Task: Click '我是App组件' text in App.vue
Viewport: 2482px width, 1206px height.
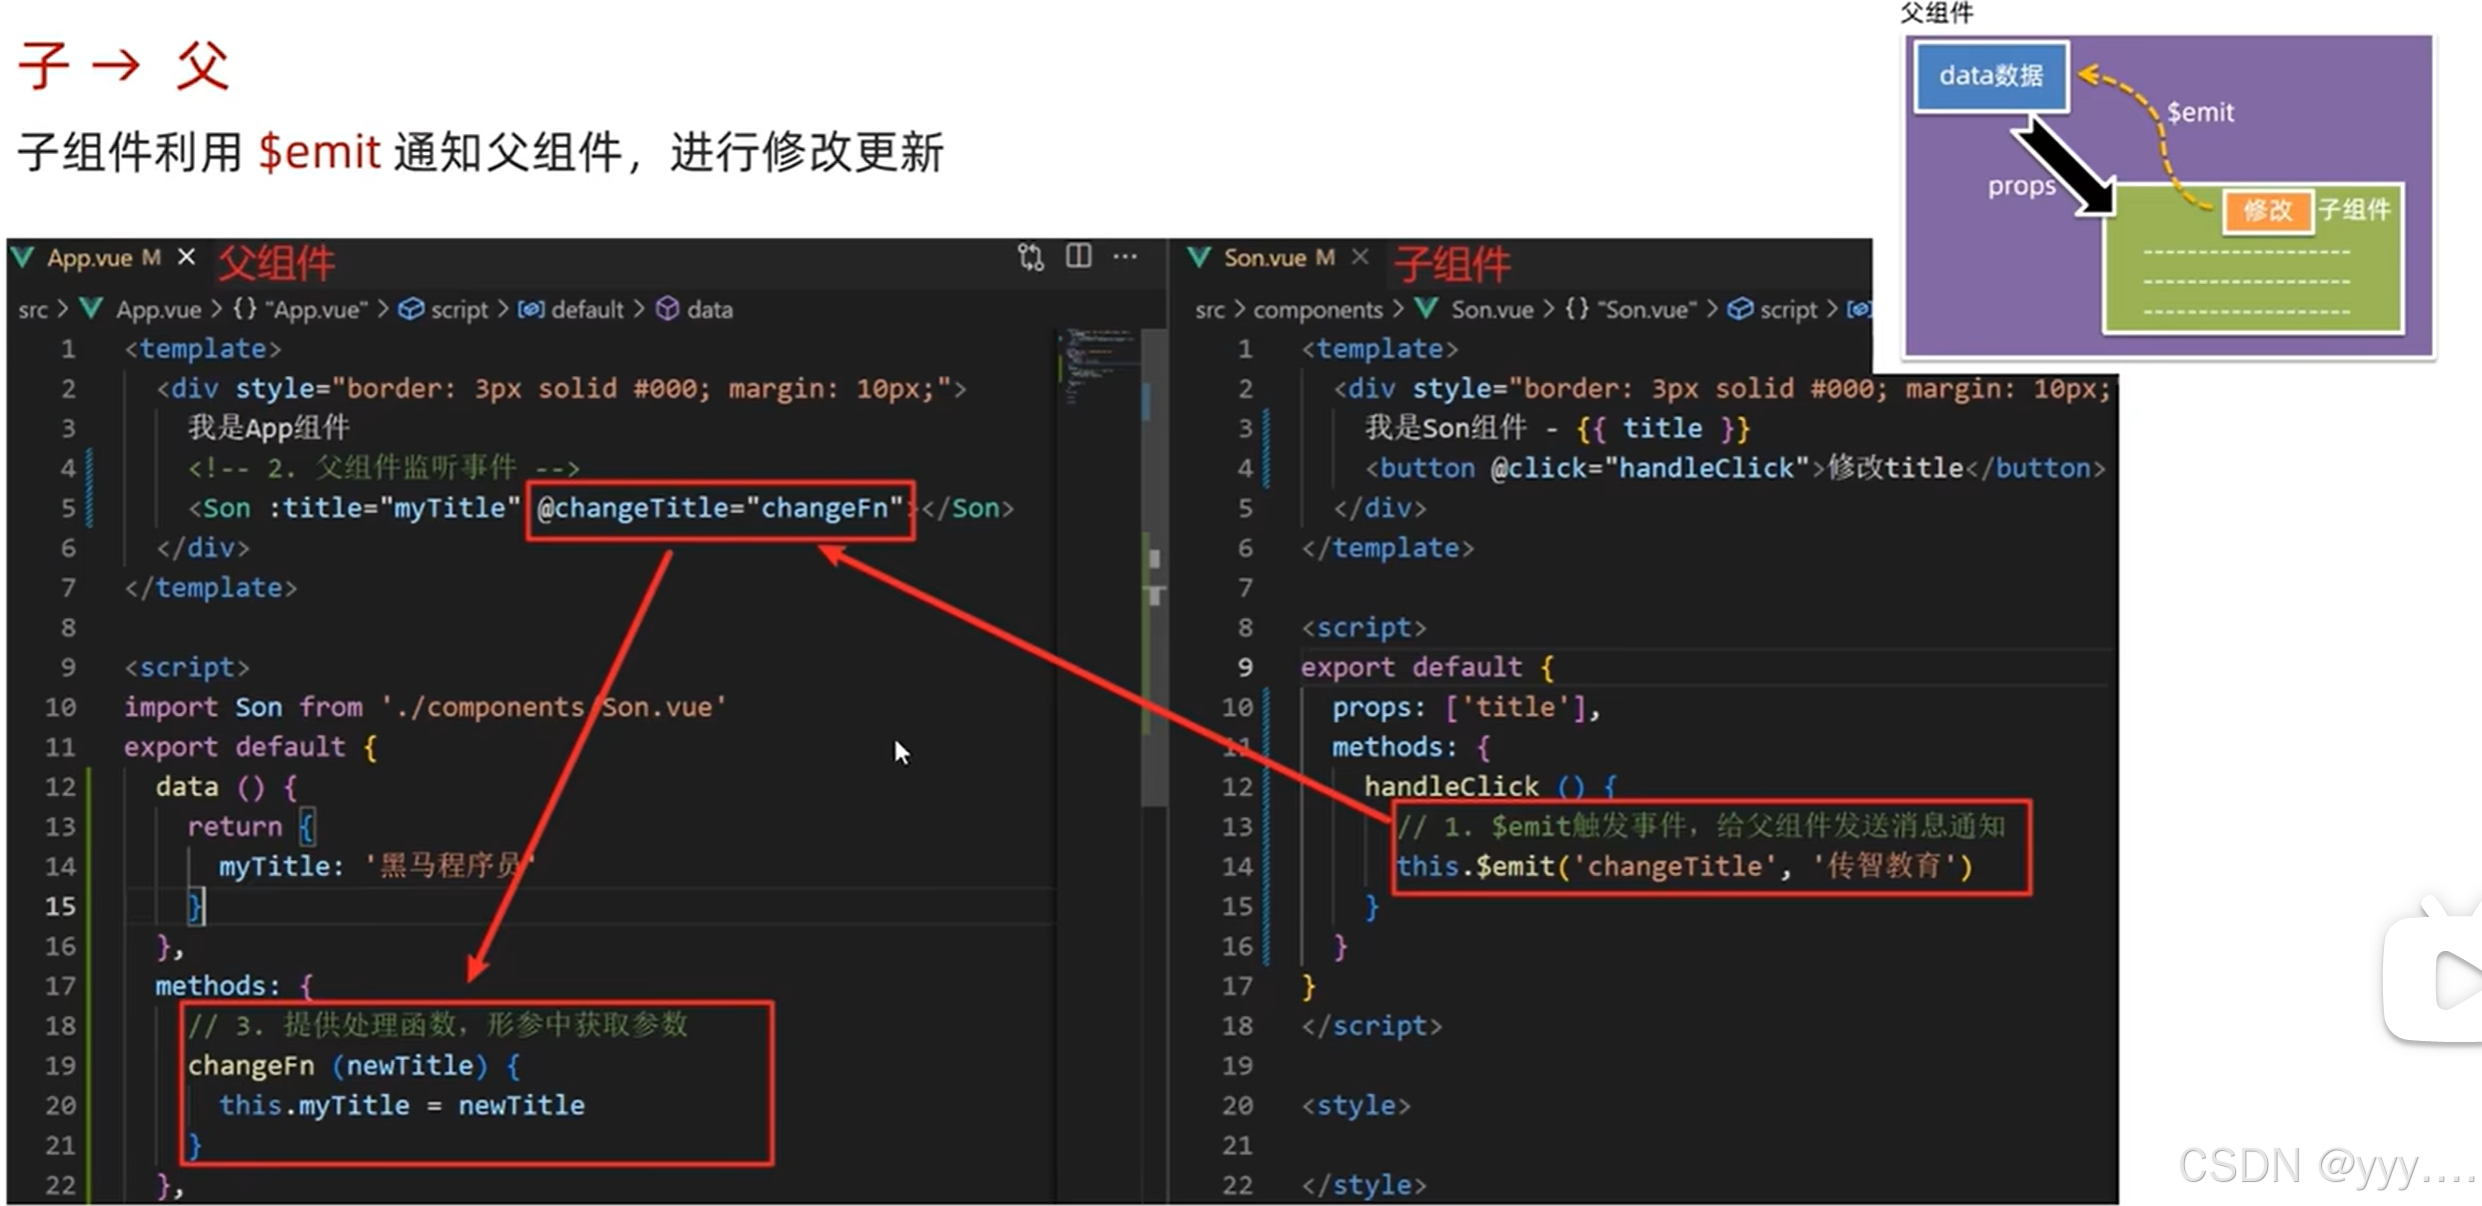Action: pos(269,428)
